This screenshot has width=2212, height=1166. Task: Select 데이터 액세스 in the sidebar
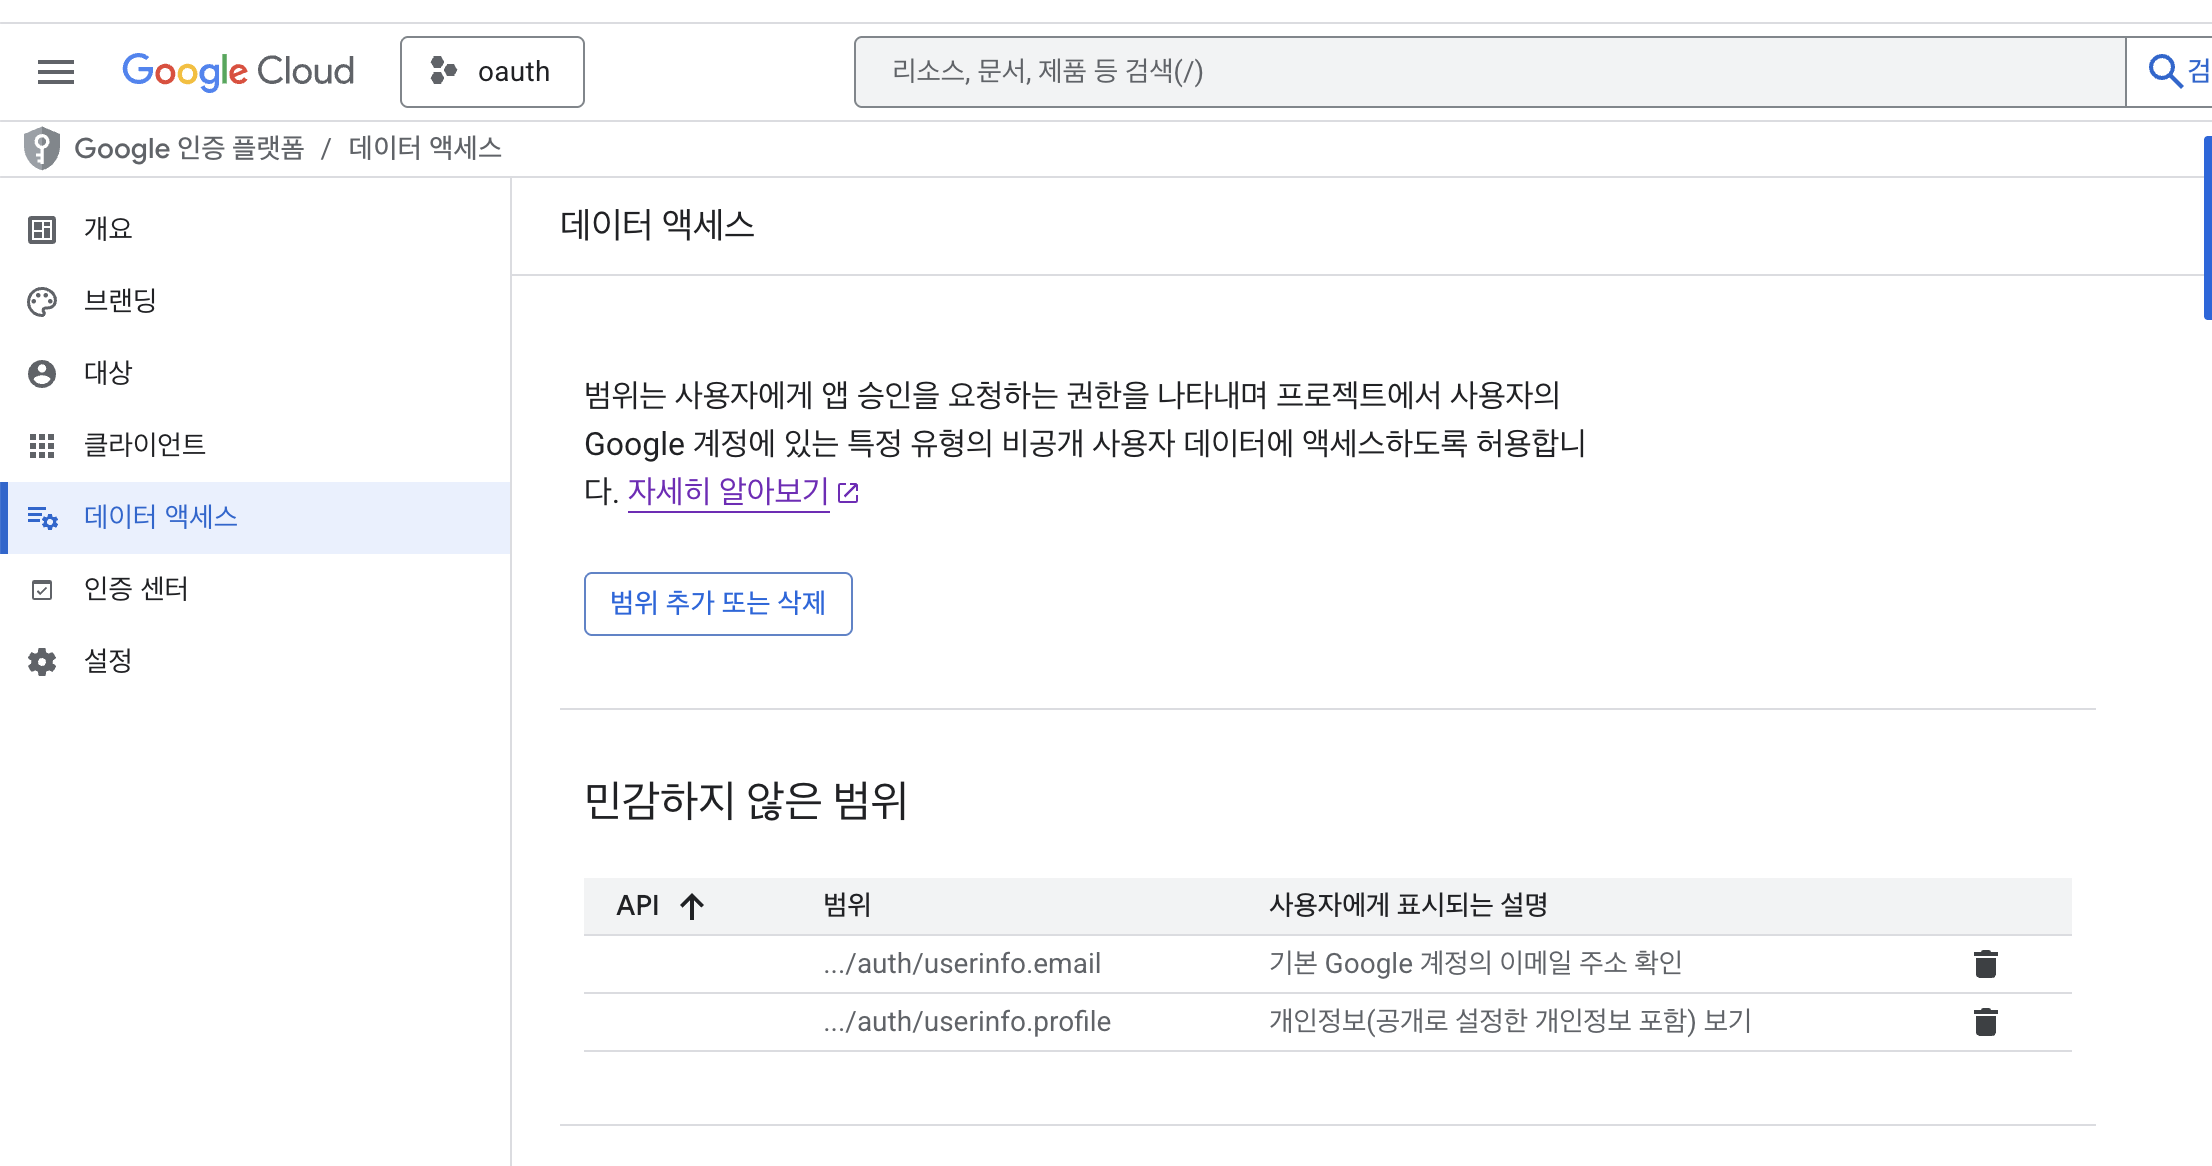click(160, 517)
